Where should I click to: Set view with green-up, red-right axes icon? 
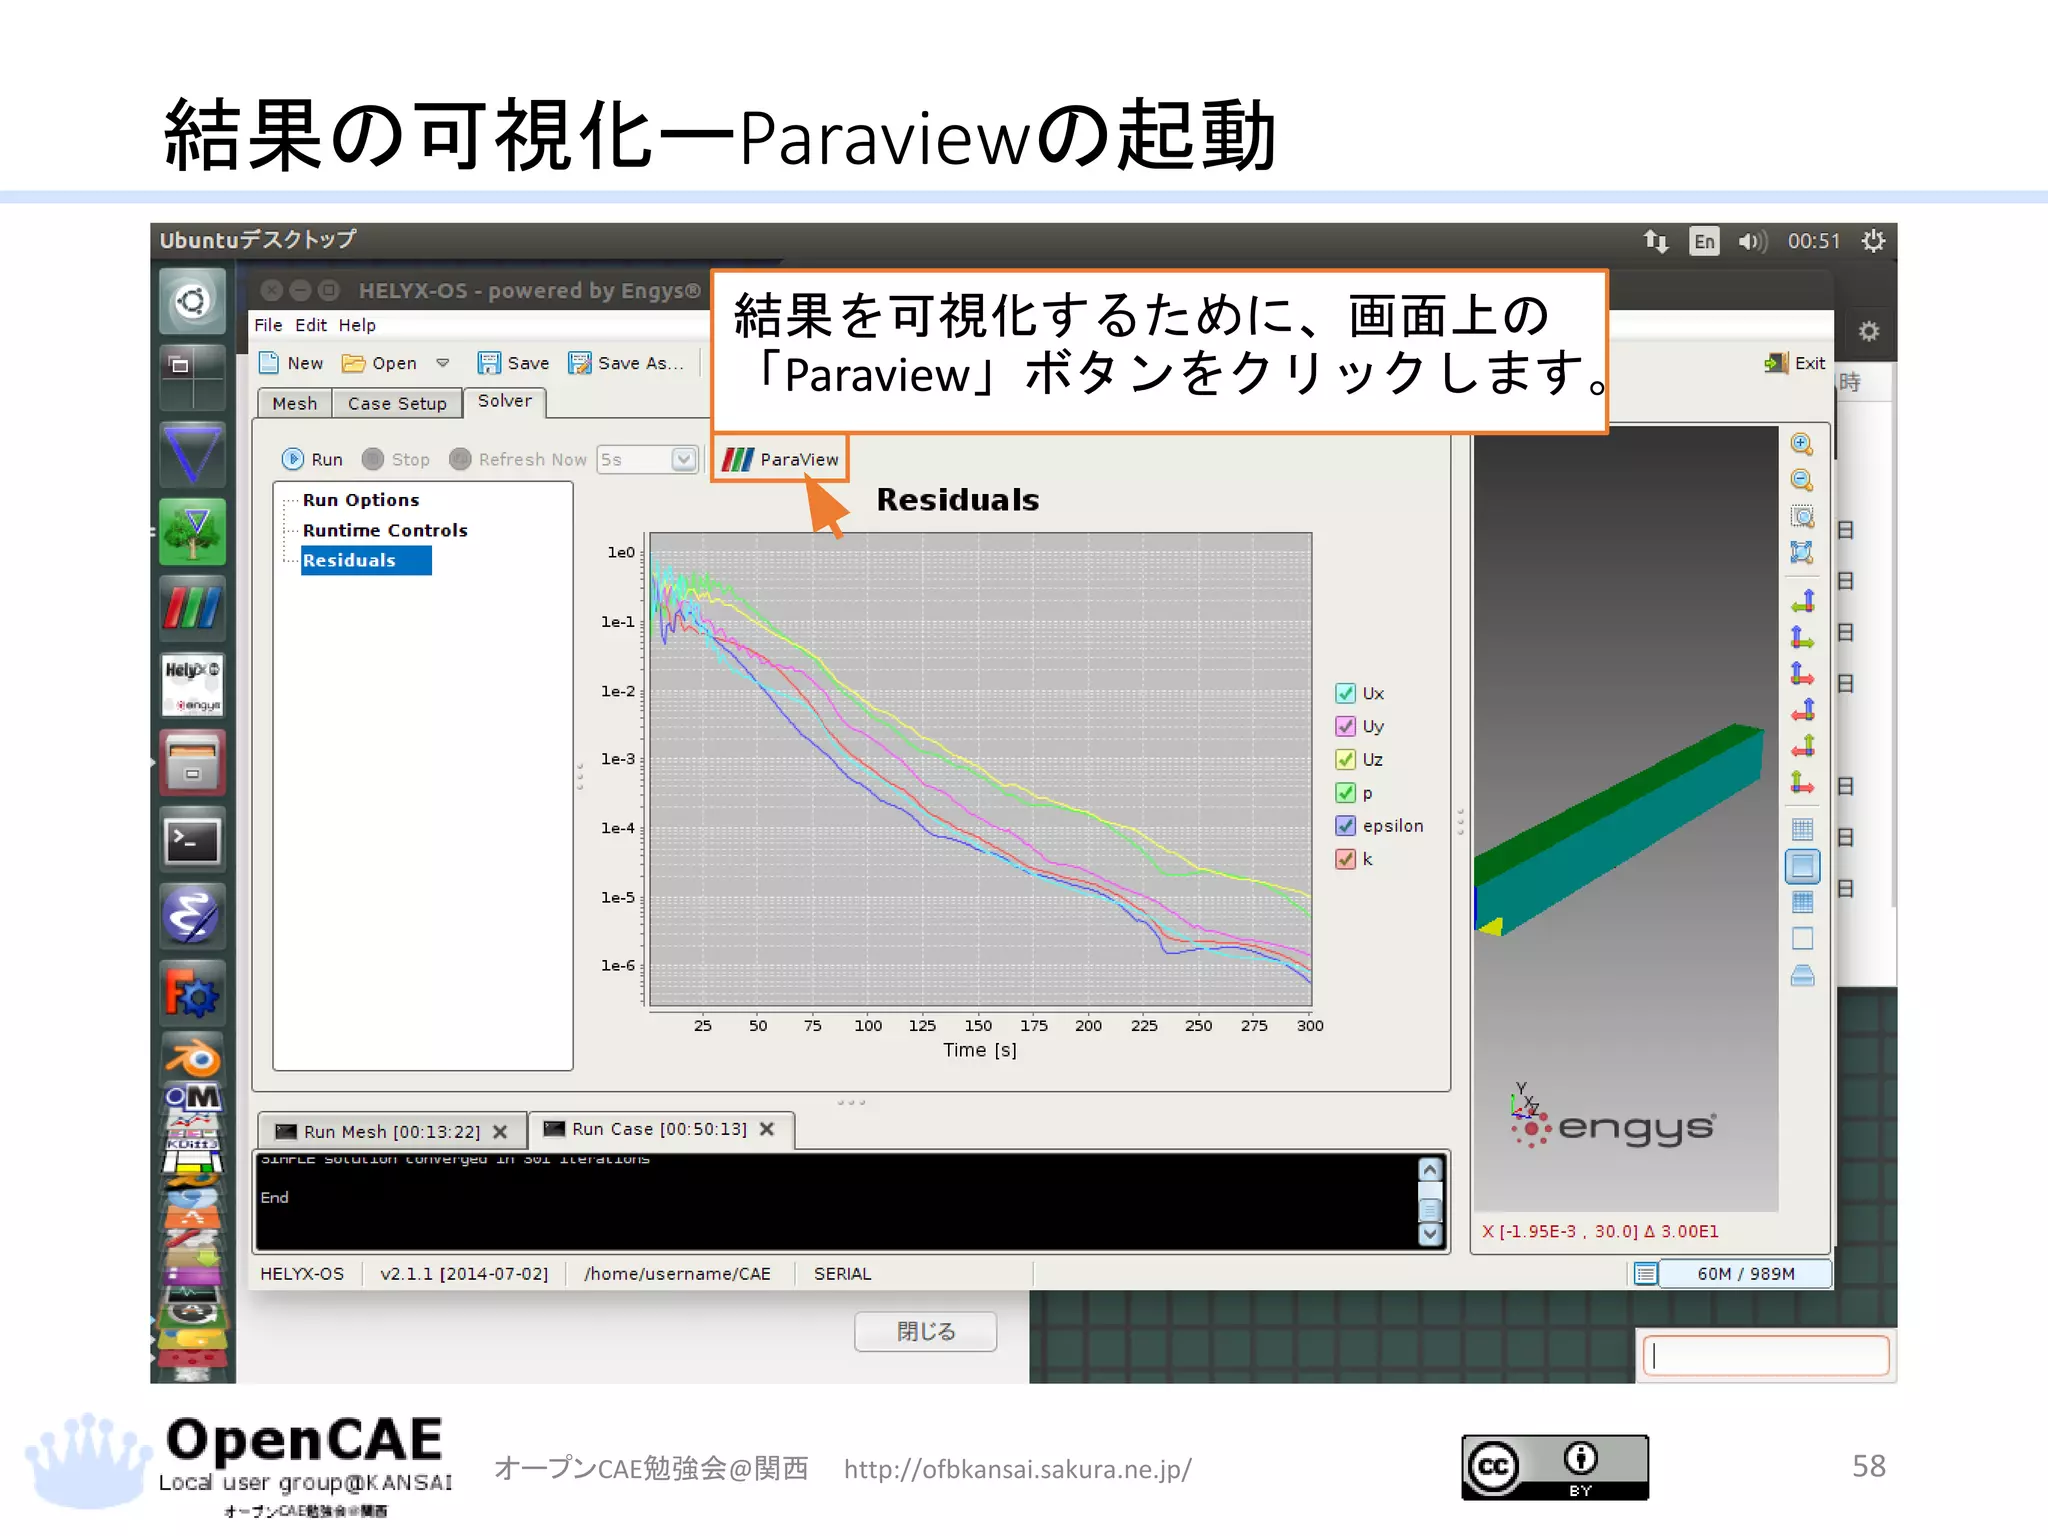1802,782
